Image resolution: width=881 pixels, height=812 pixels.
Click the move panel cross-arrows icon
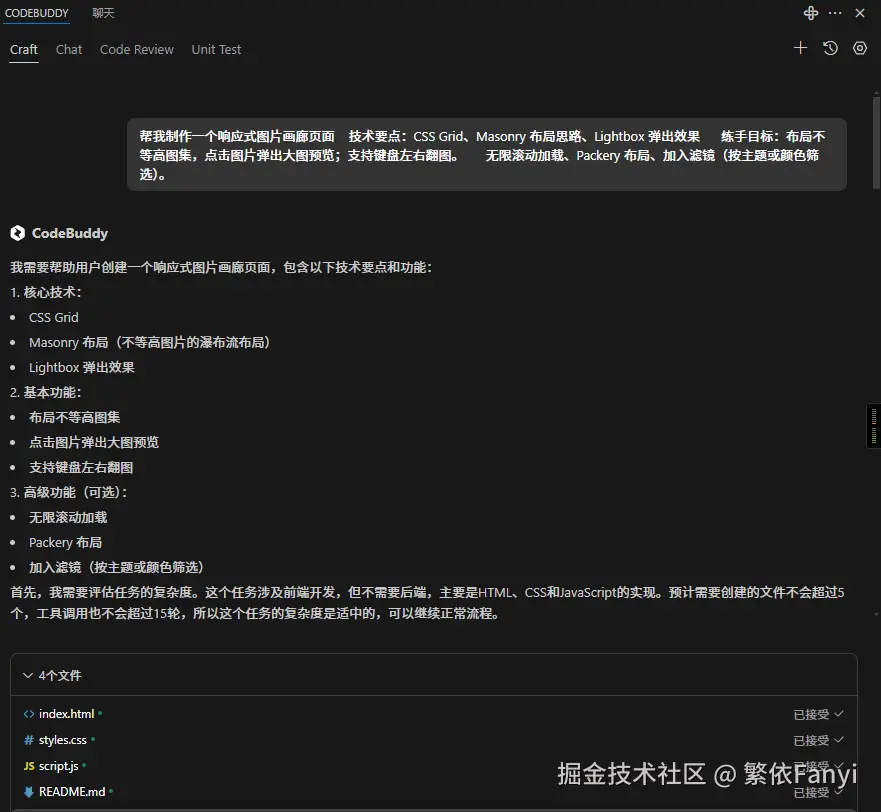(810, 13)
